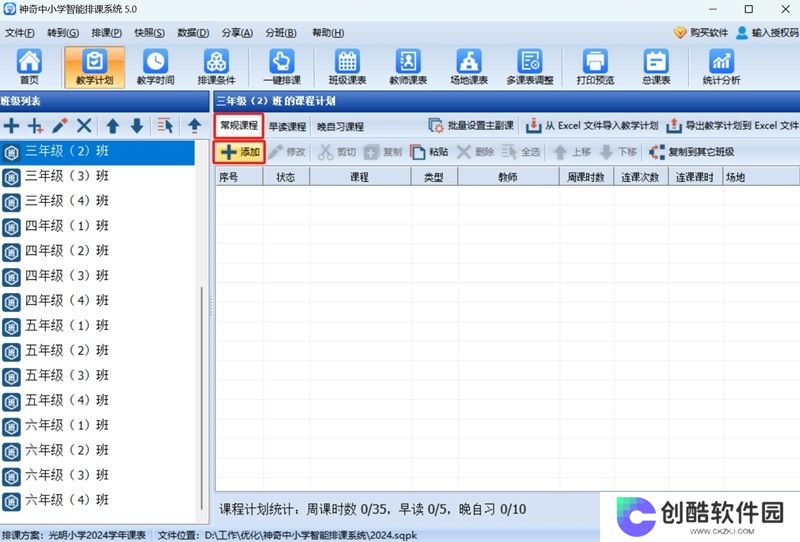Click the 教师 column header

click(x=508, y=177)
